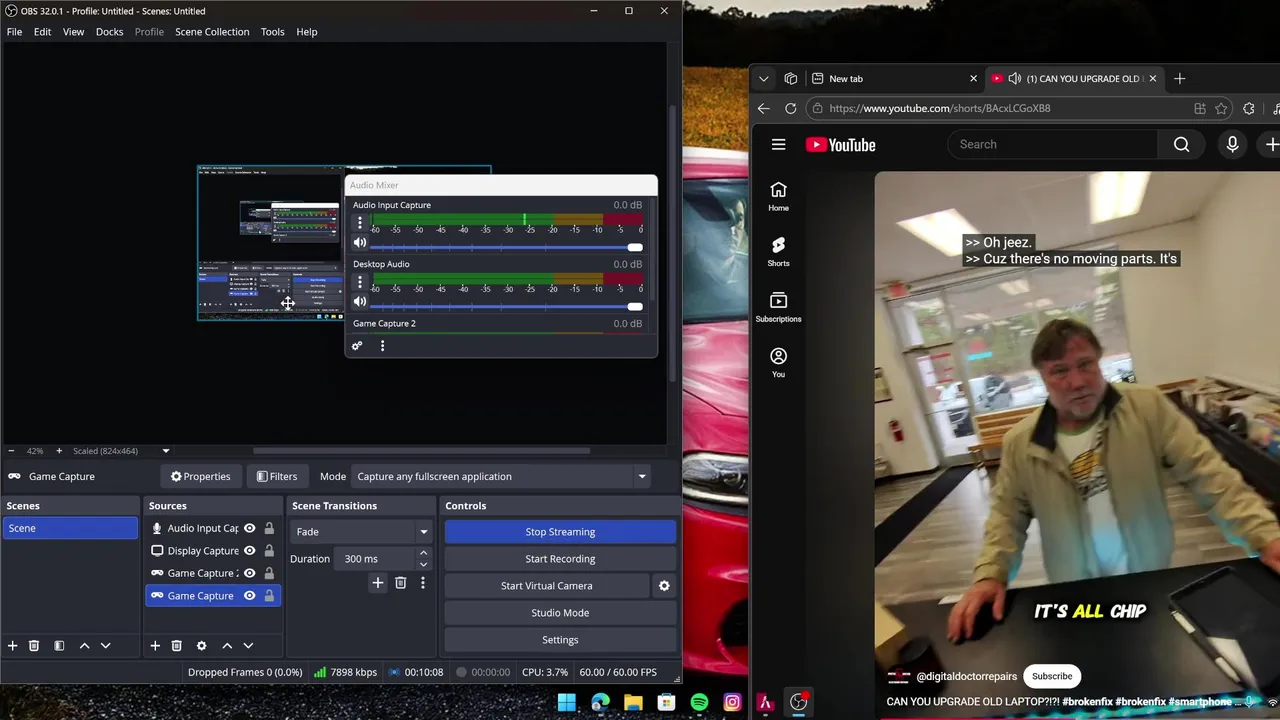1280x720 pixels.
Task: Open browser tab list dropdown chevron
Action: (x=763, y=78)
